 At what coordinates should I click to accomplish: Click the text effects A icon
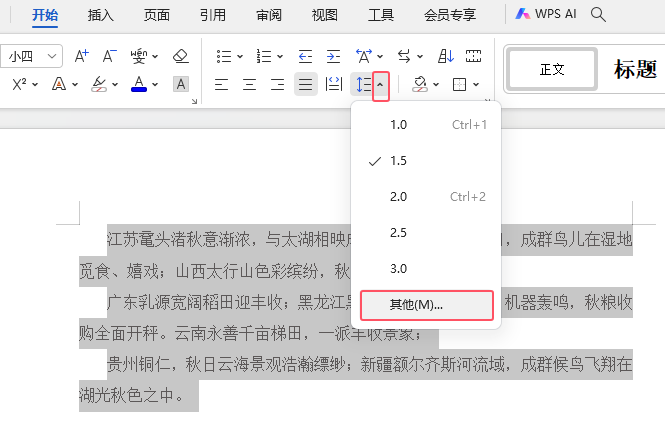[59, 84]
